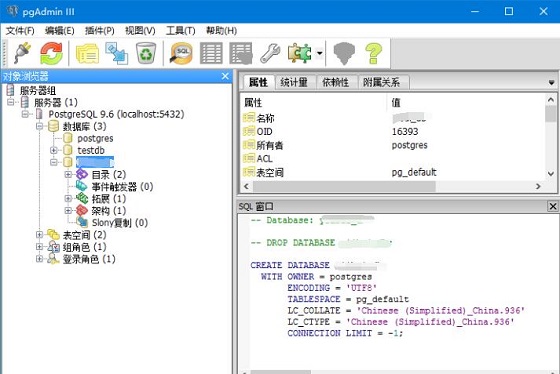
Task: Expand the 目录 (2) node
Action: (68, 174)
